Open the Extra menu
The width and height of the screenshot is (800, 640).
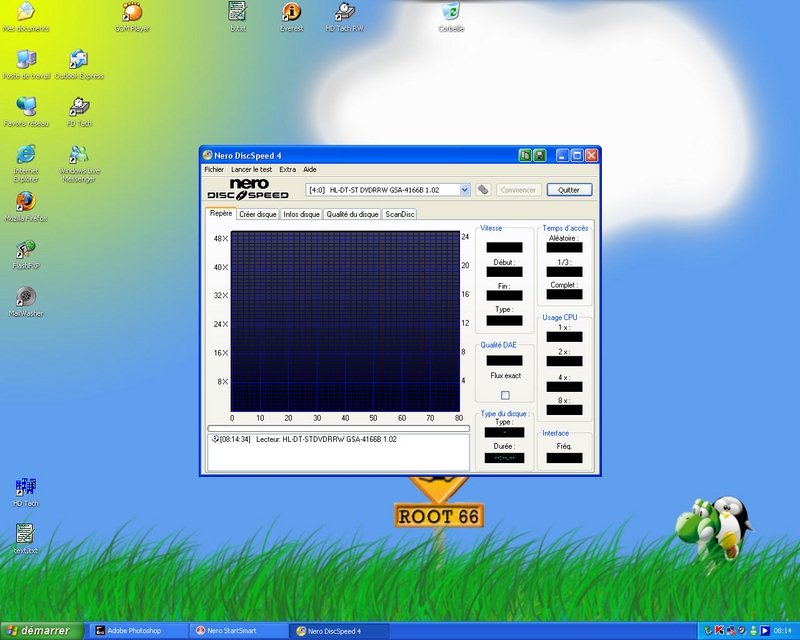(288, 169)
